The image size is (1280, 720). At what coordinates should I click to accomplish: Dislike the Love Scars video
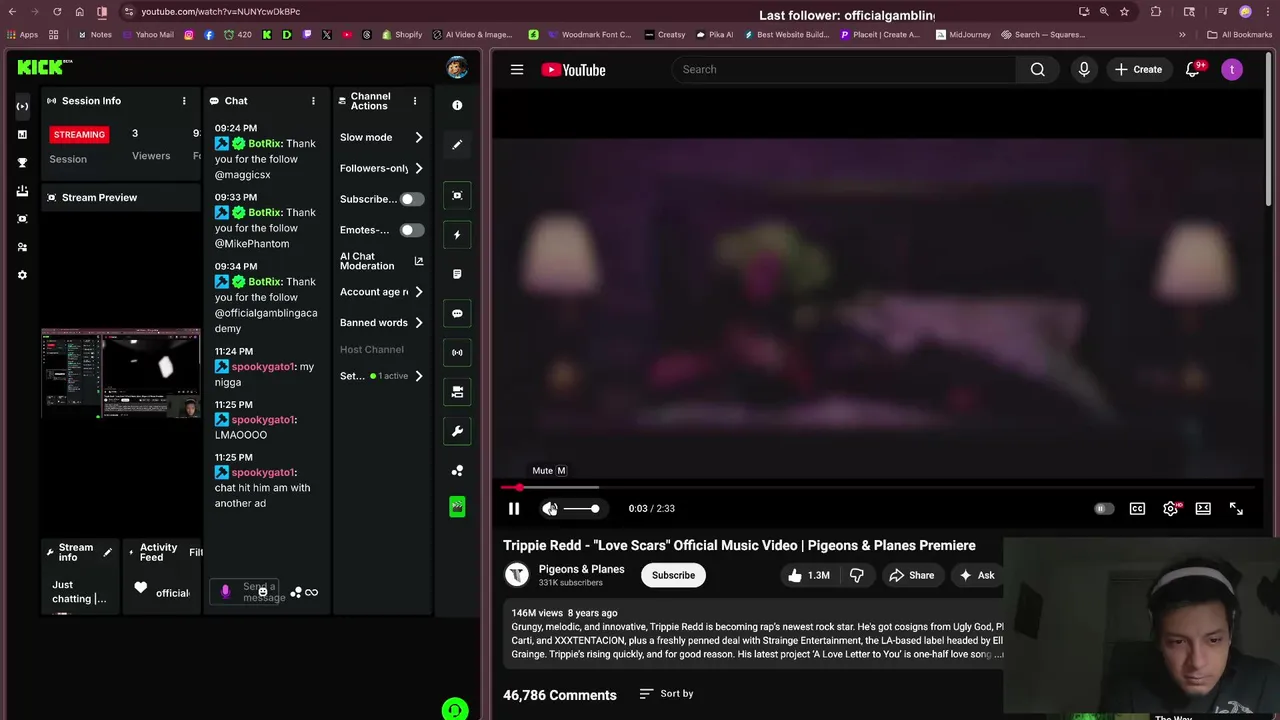point(857,575)
